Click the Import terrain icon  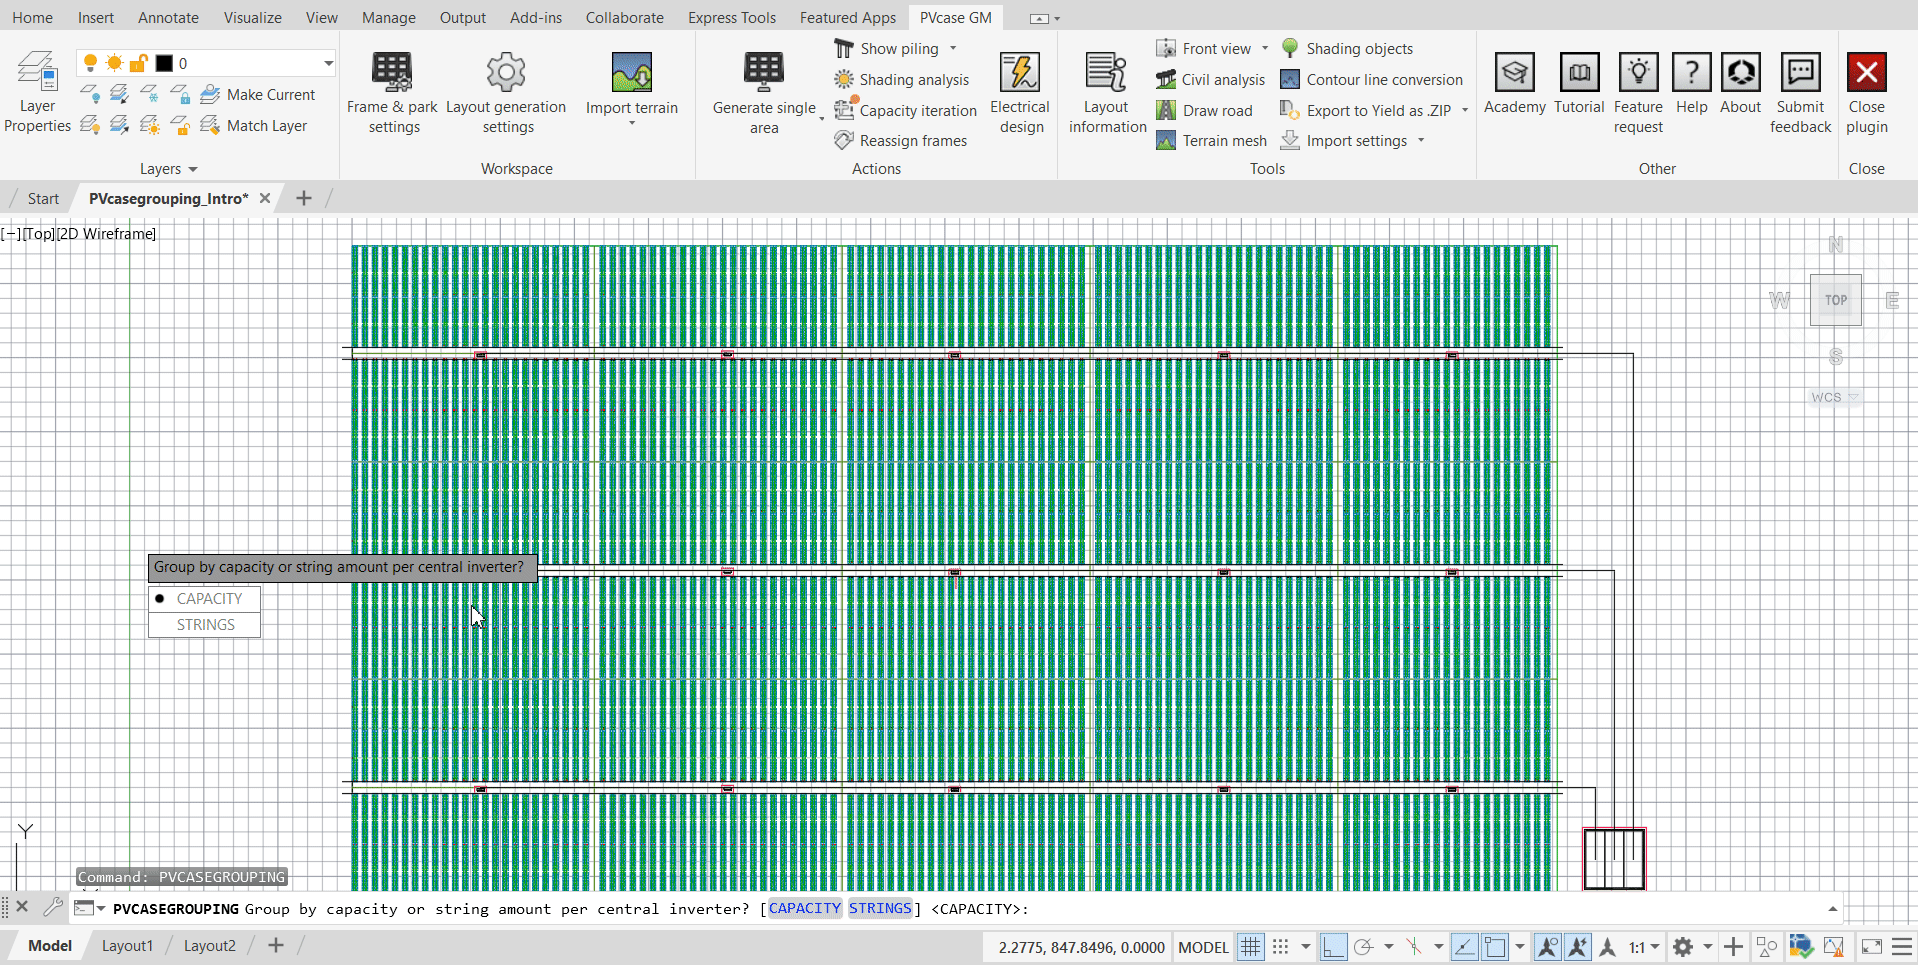(x=631, y=74)
